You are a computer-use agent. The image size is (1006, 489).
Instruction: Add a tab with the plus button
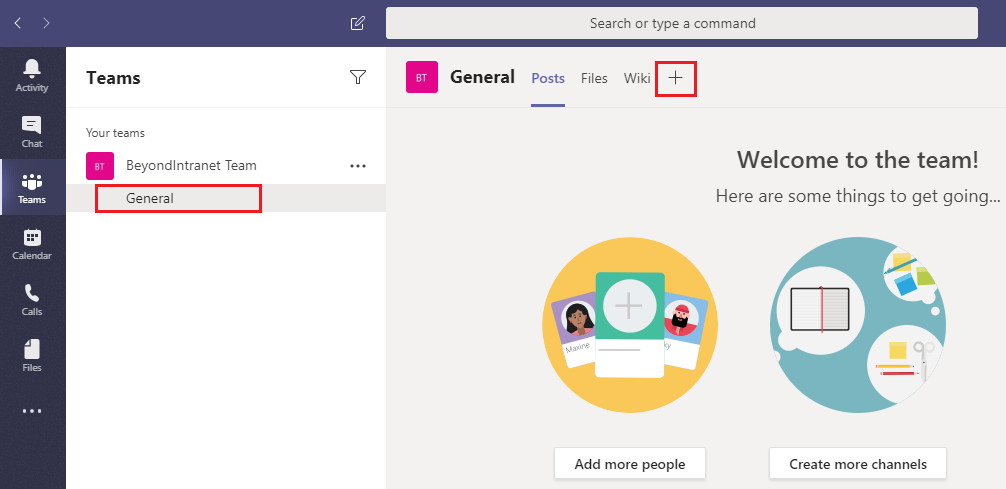point(676,78)
